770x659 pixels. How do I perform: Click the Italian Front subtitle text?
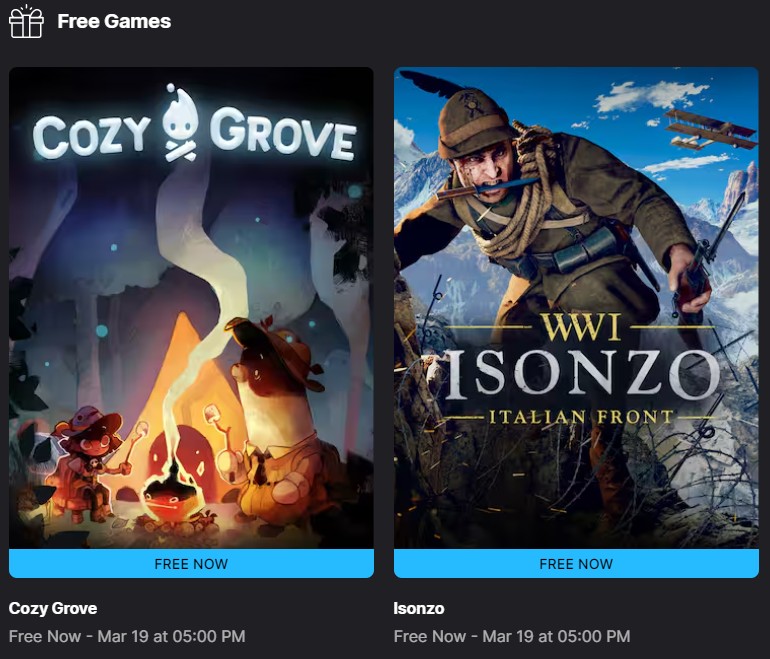(x=581, y=417)
